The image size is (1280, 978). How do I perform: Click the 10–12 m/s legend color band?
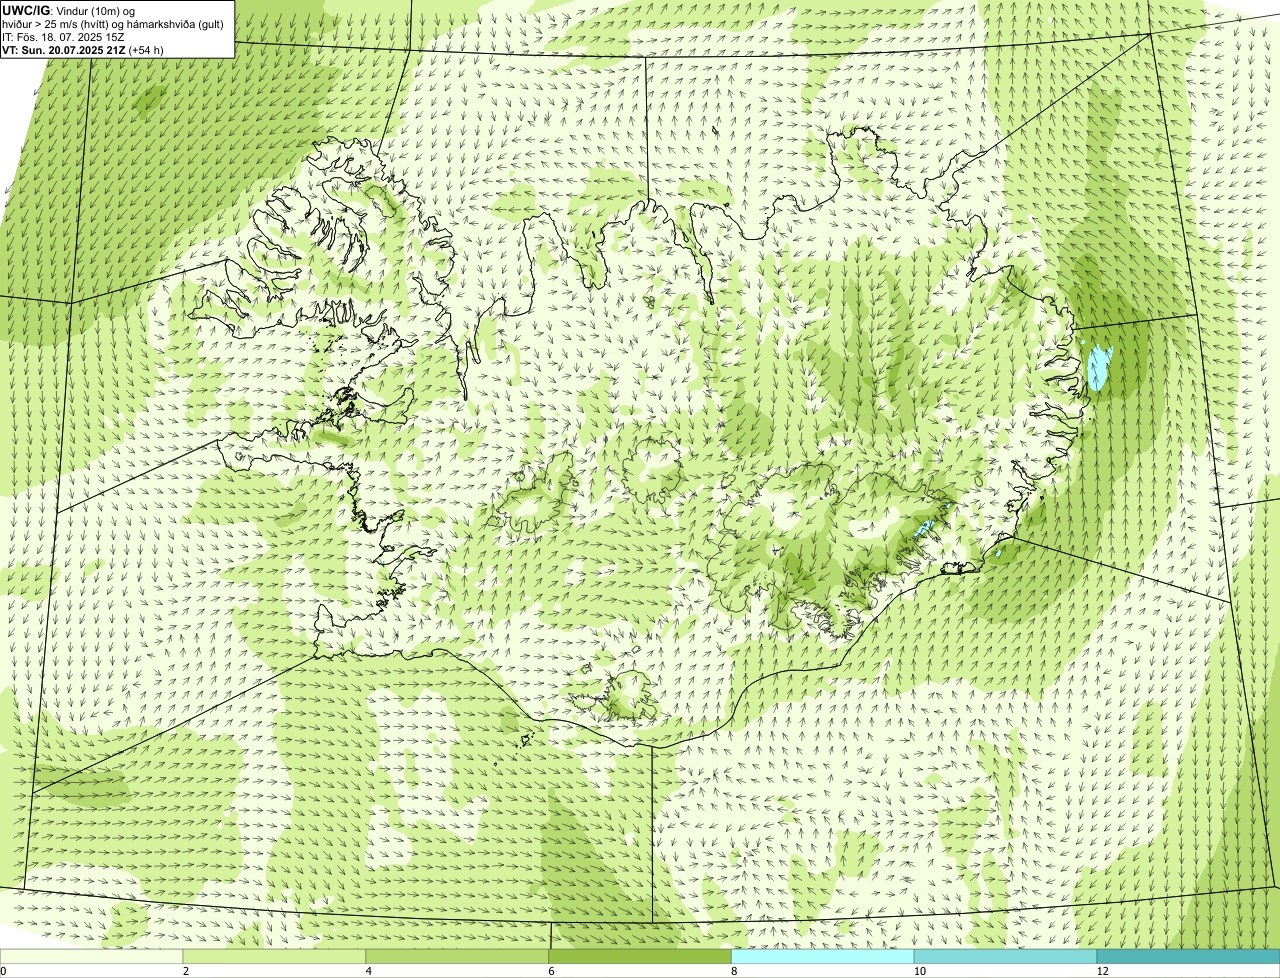tap(1006, 956)
